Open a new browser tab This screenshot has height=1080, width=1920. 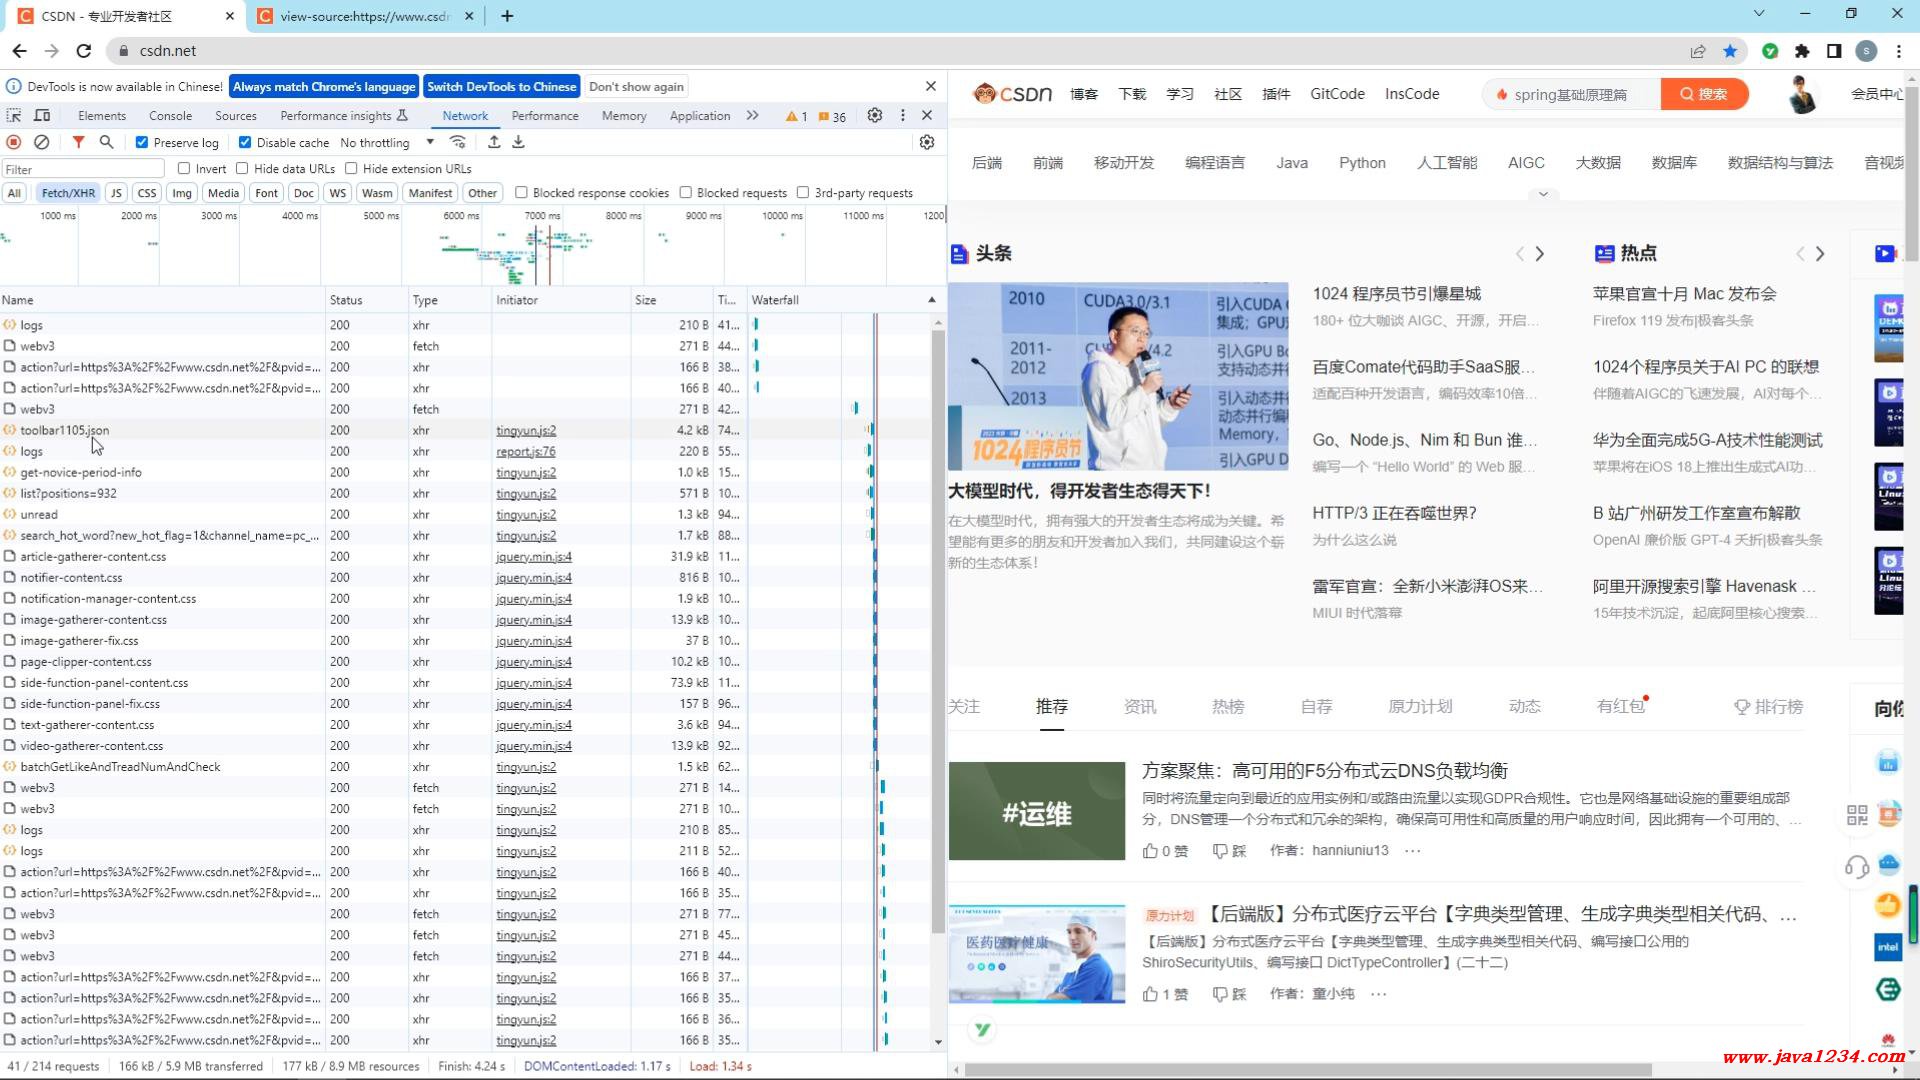507,16
